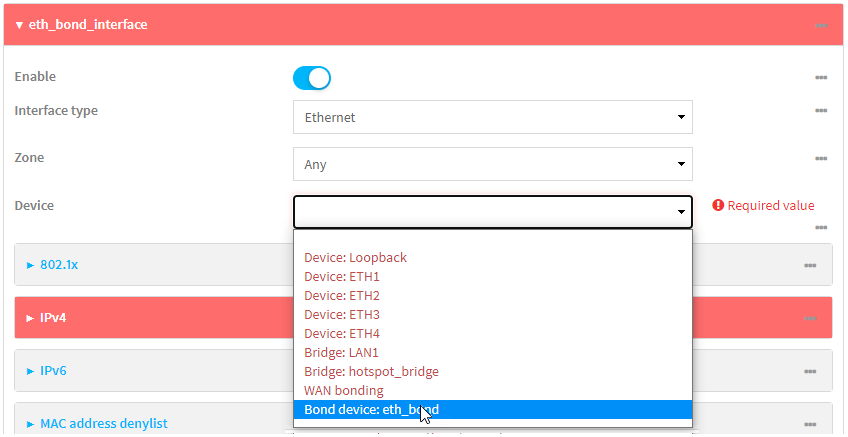Click the ellipsis icon beside Enable
Image resolution: width=848 pixels, height=437 pixels.
click(x=820, y=78)
